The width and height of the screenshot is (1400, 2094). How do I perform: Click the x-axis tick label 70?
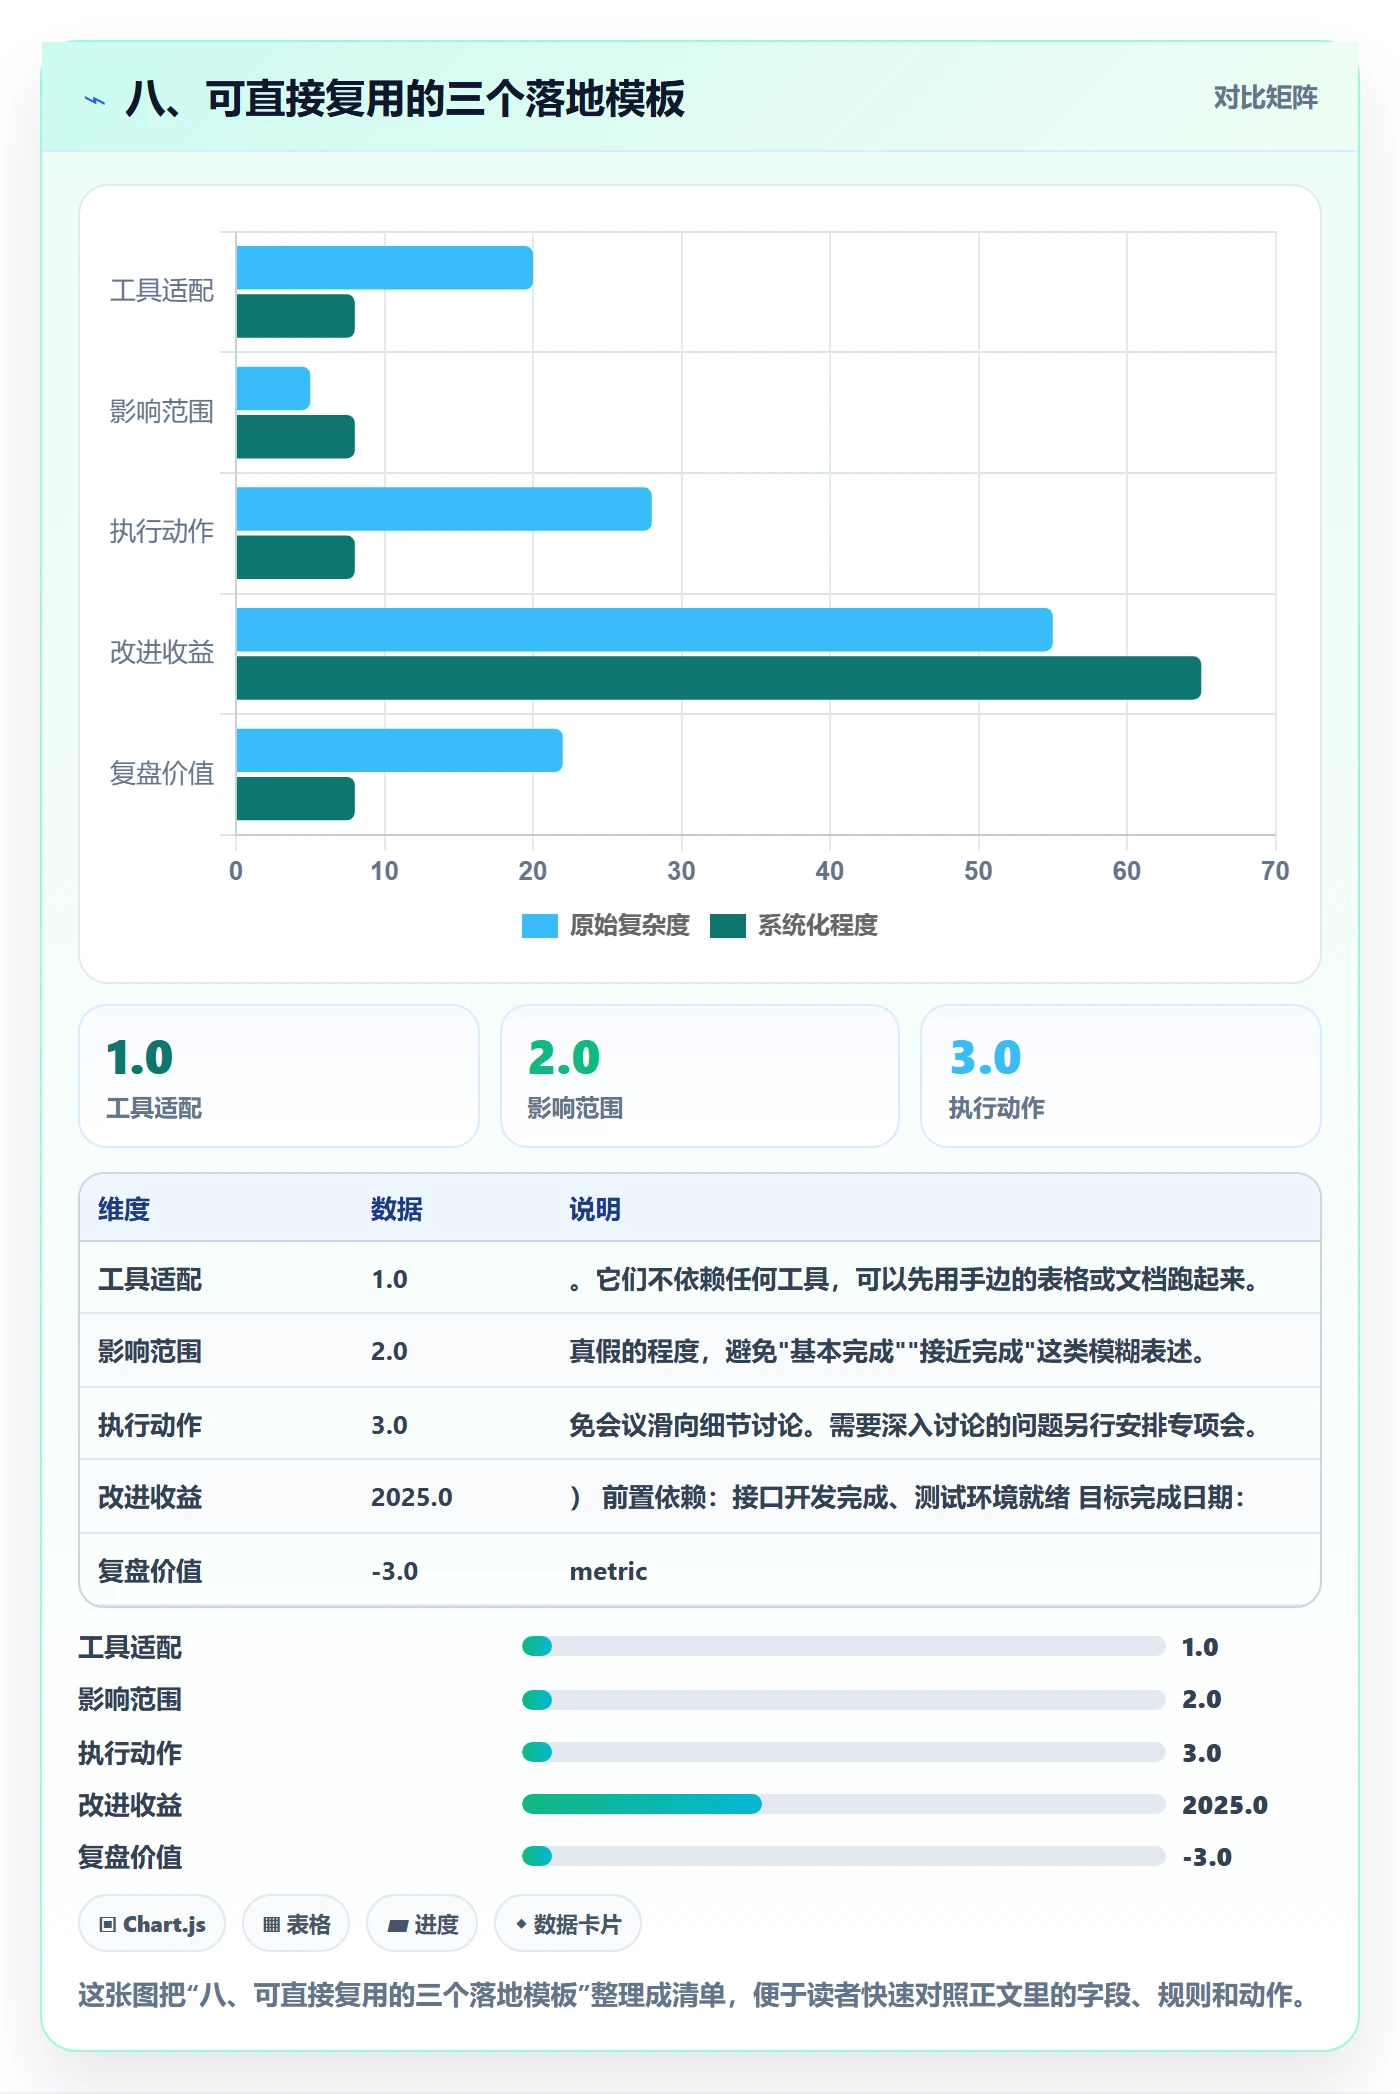pyautogui.click(x=1275, y=871)
